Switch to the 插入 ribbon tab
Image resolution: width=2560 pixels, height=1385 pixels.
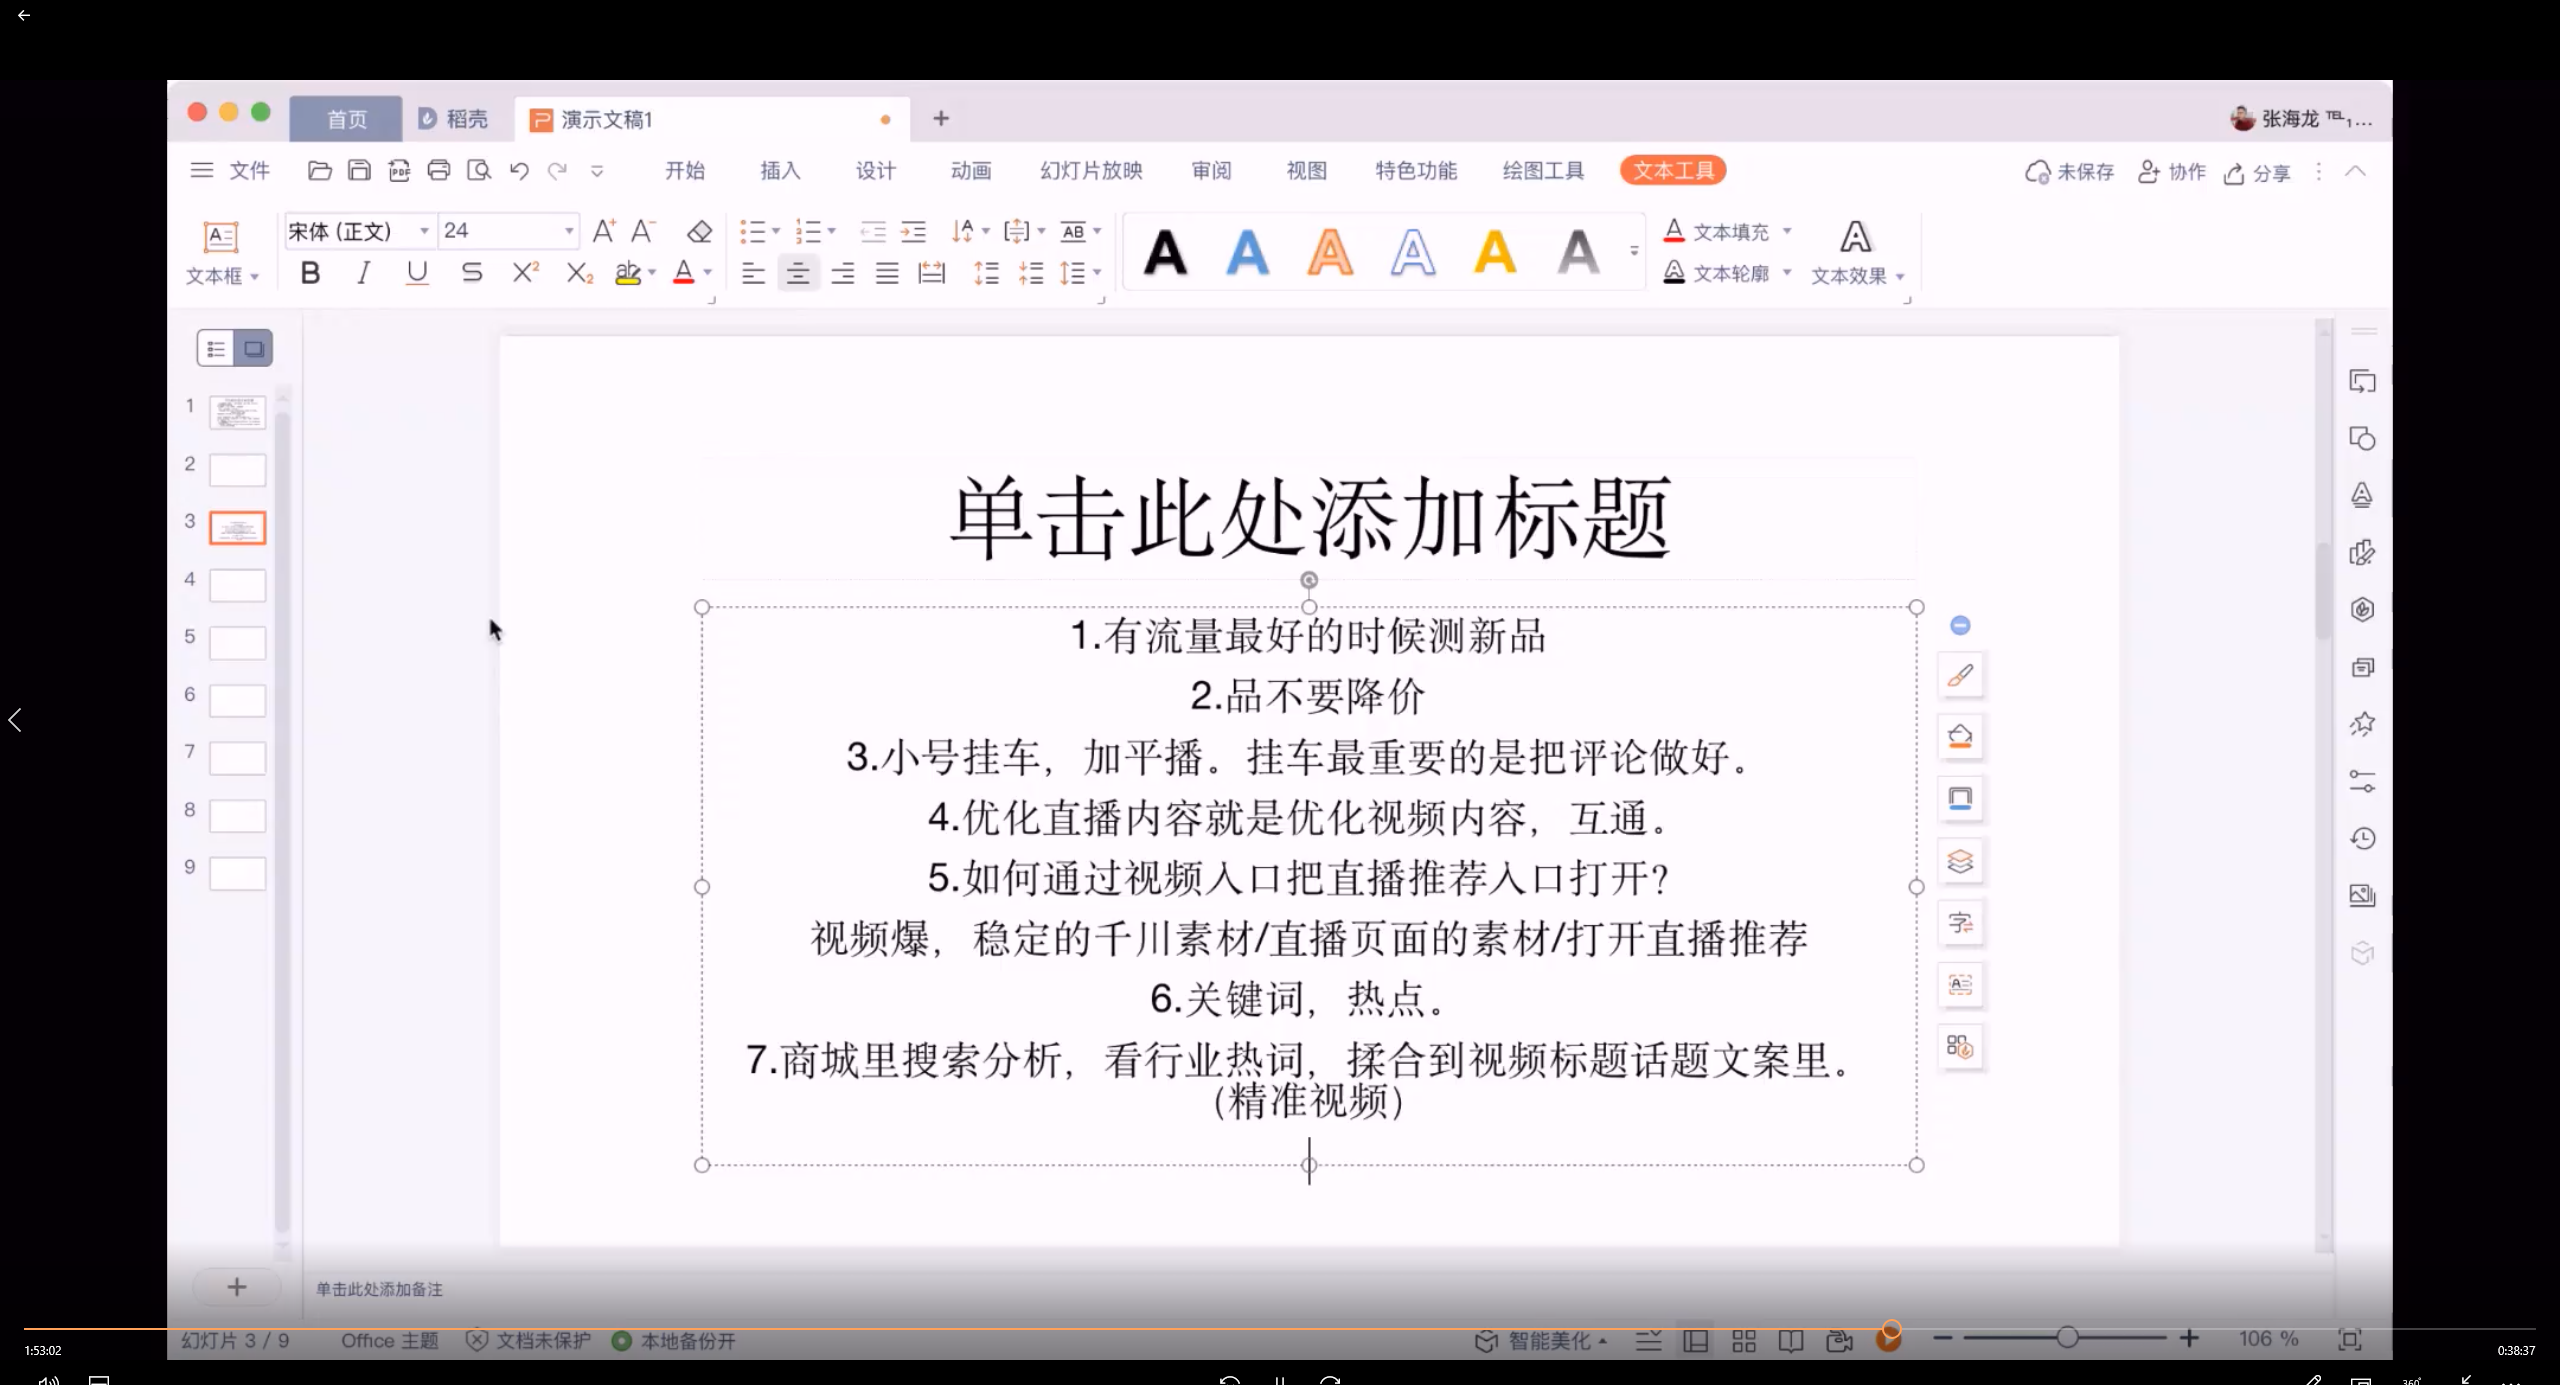(x=778, y=170)
